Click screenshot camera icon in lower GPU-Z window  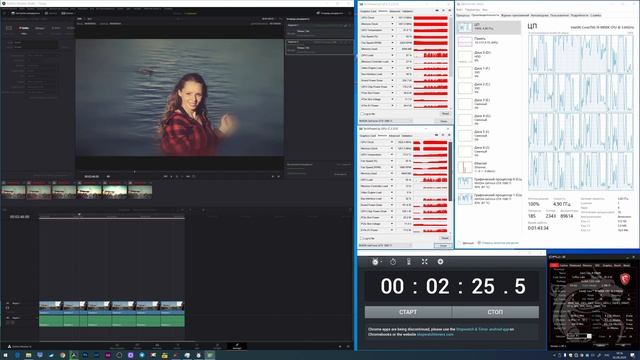coord(437,135)
